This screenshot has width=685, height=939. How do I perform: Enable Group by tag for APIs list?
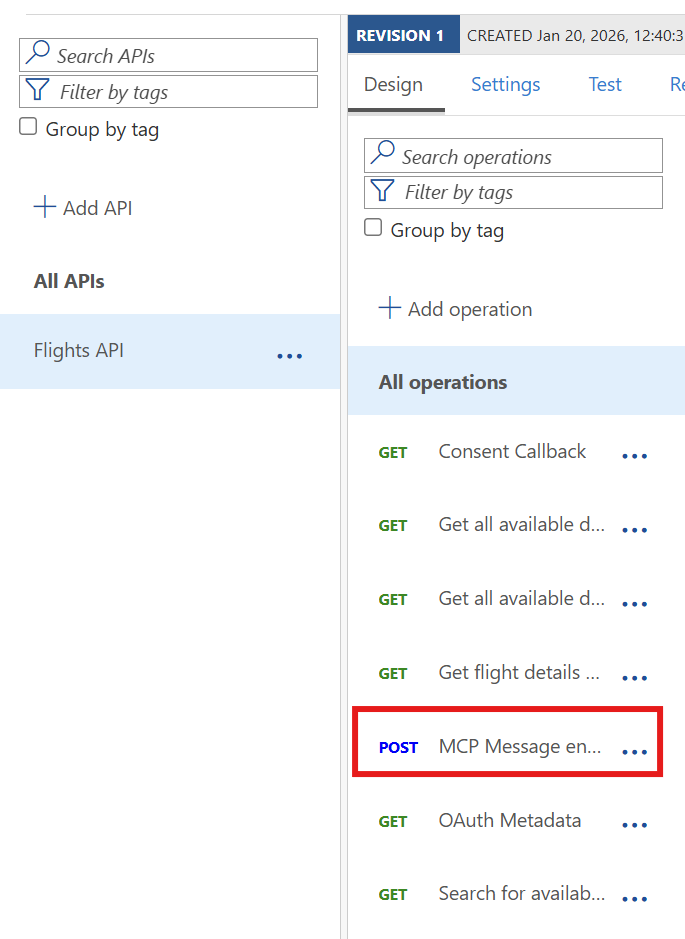click(29, 128)
